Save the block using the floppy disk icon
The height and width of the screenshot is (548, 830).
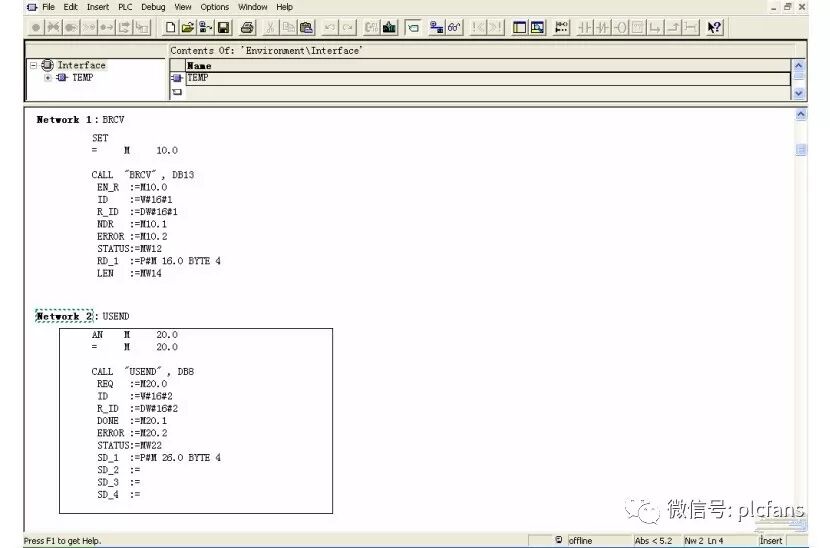point(223,27)
